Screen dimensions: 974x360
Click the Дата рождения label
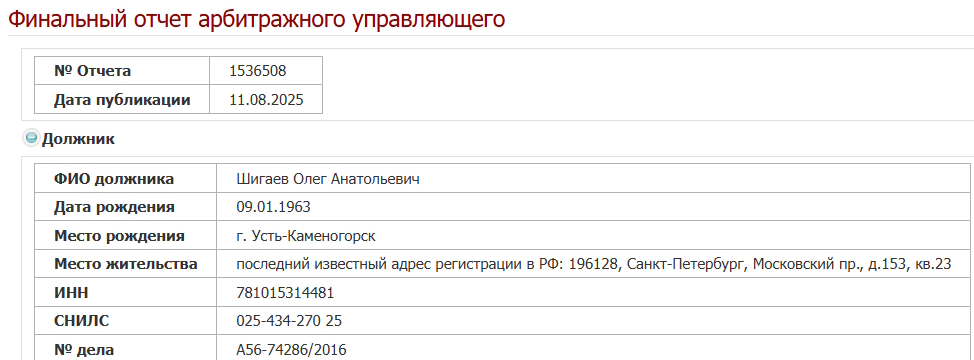pyautogui.click(x=114, y=207)
